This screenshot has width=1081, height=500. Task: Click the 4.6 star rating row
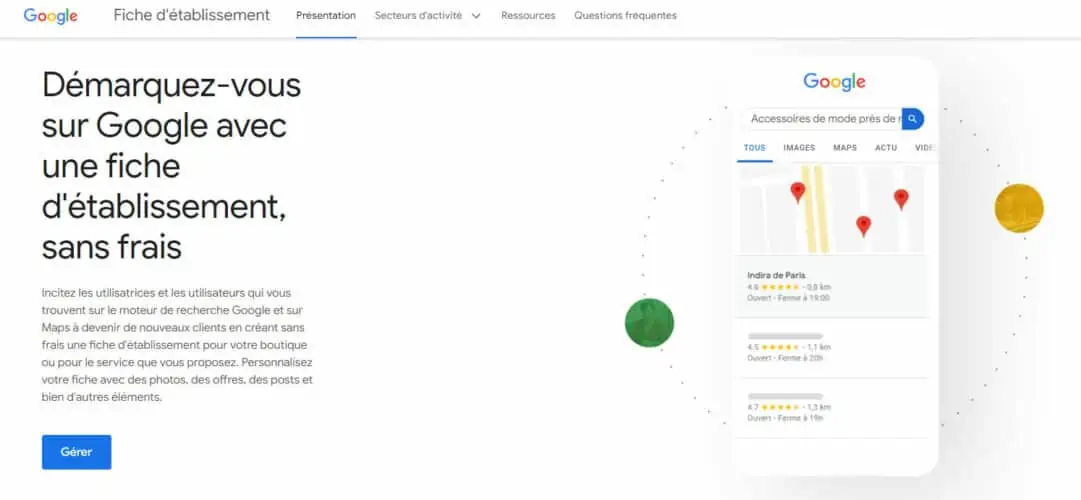[x=789, y=287]
